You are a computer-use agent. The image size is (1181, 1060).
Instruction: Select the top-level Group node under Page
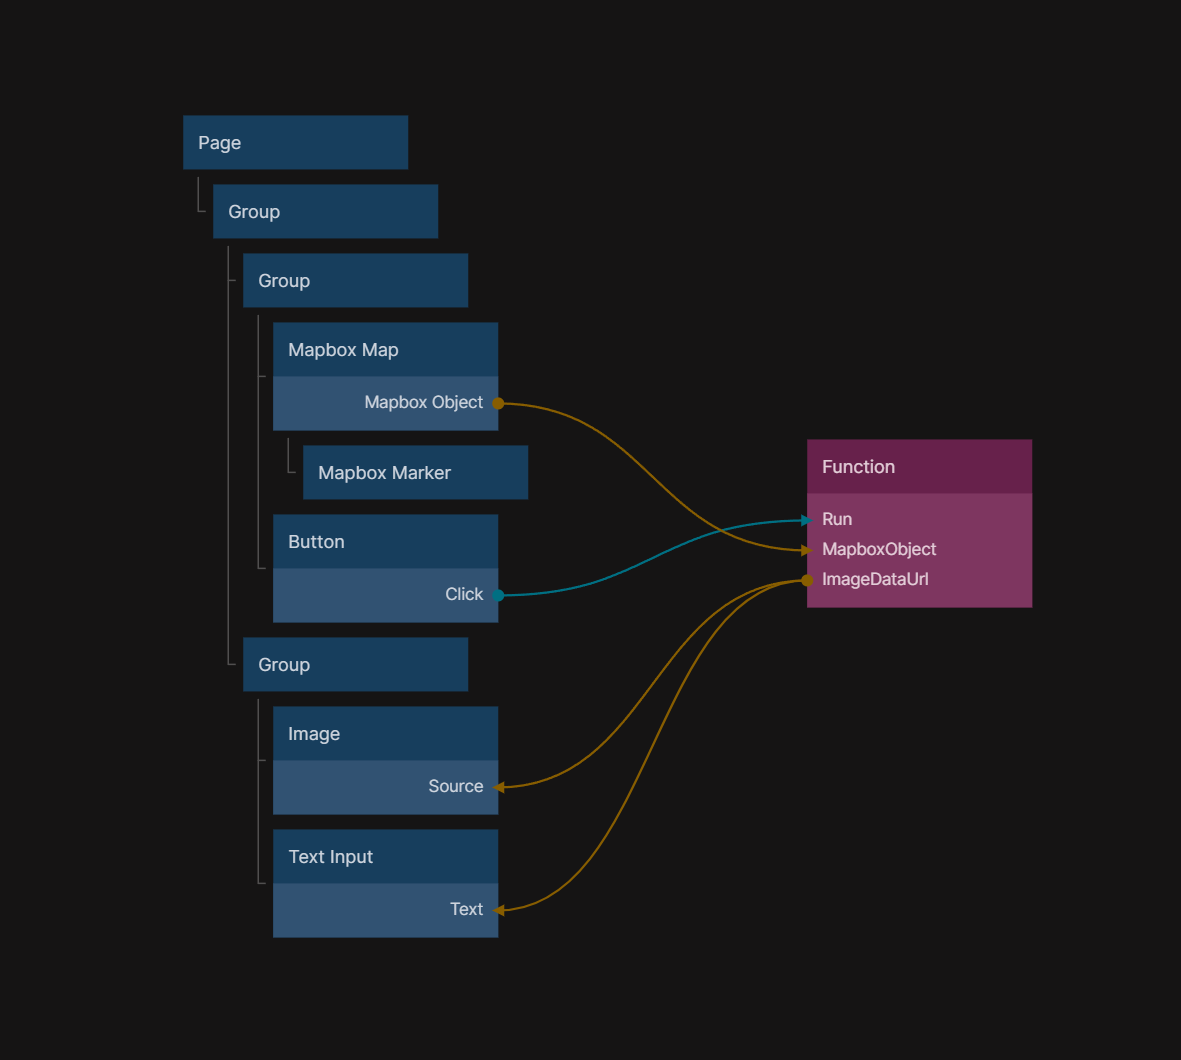(x=325, y=212)
